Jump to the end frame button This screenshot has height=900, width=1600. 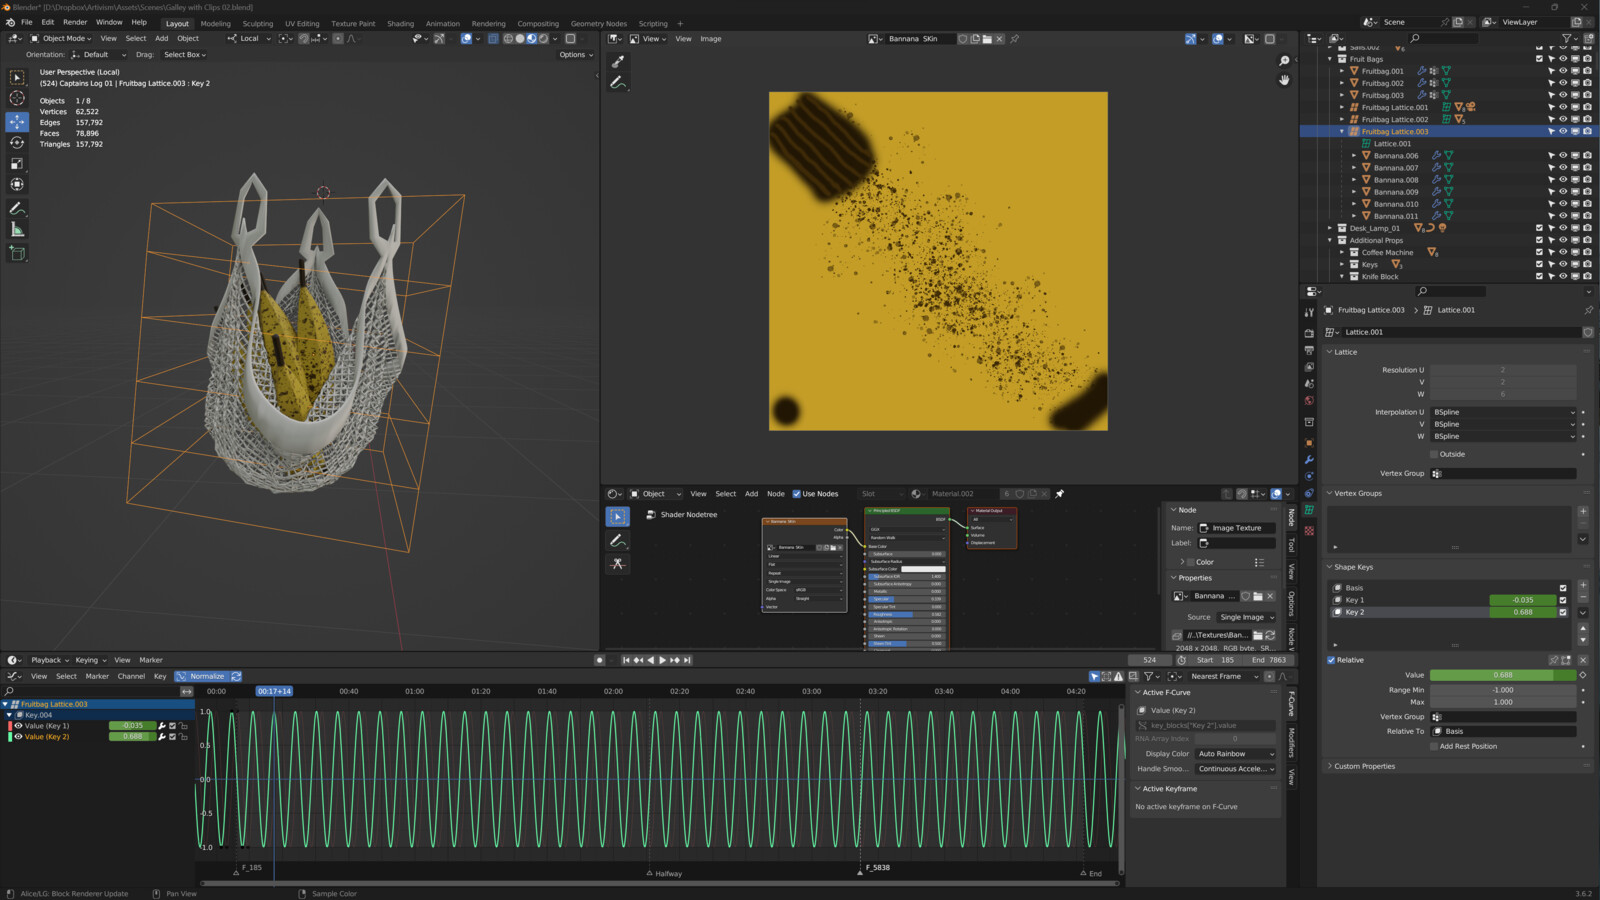point(687,660)
